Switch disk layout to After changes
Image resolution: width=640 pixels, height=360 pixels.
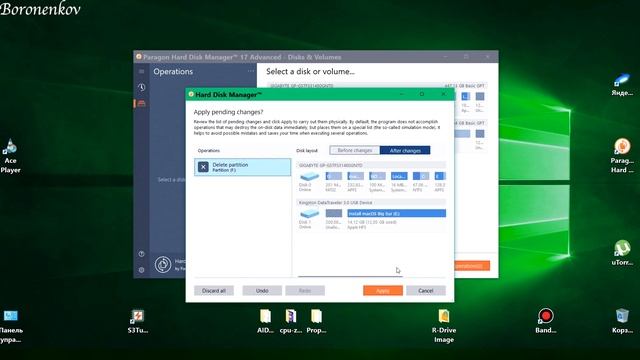coord(405,150)
